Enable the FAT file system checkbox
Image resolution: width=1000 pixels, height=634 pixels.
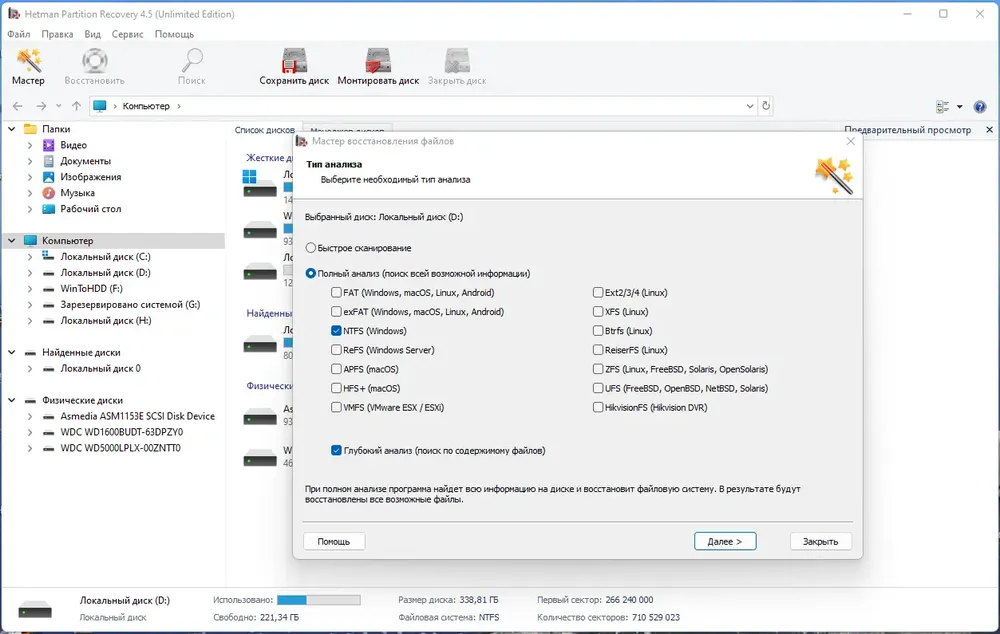pos(336,292)
